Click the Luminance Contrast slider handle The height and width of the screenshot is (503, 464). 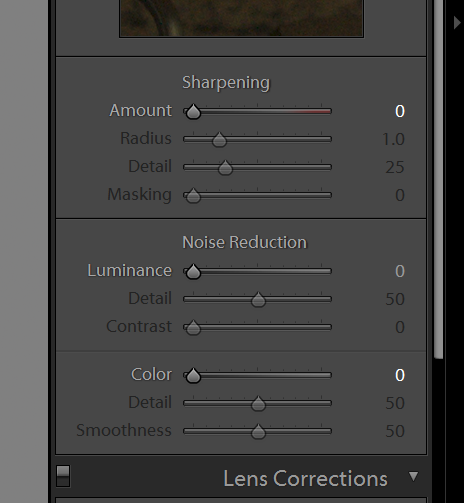tap(193, 328)
